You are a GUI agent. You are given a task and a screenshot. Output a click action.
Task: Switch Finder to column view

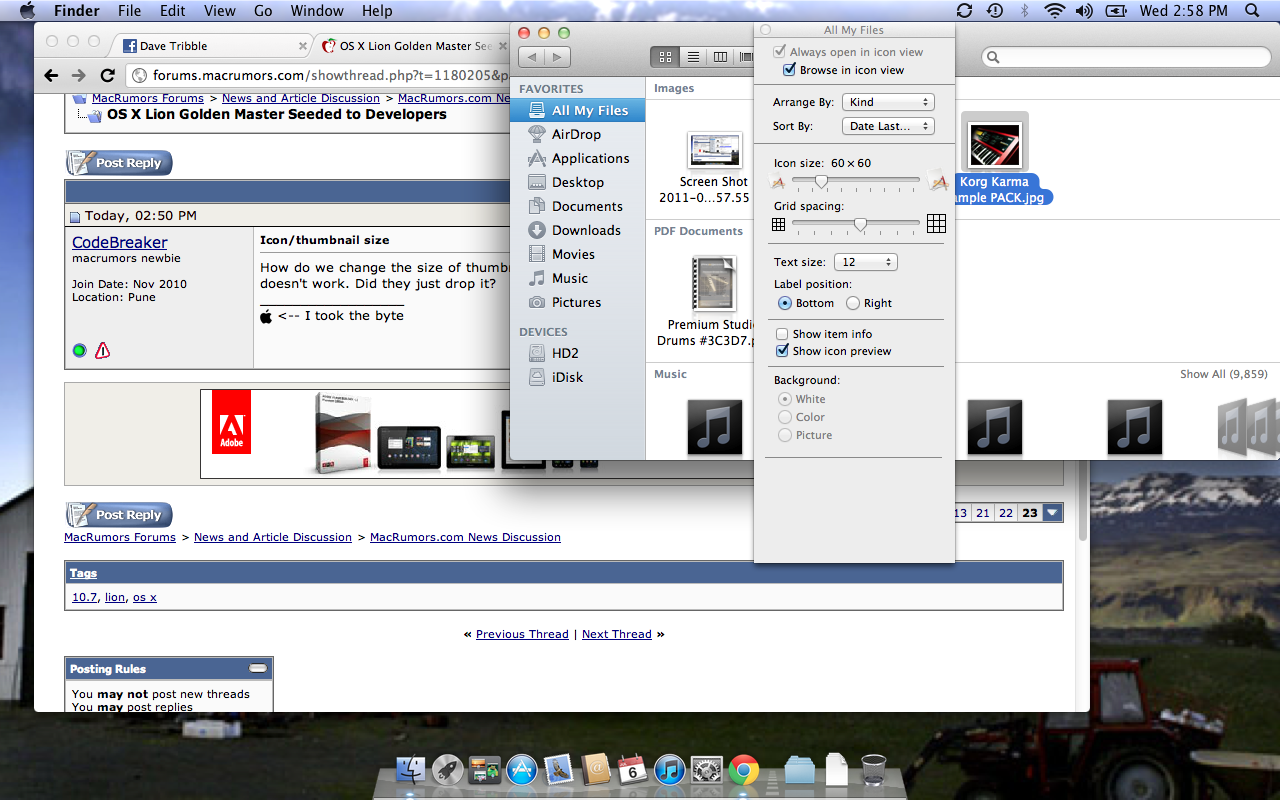coord(720,57)
